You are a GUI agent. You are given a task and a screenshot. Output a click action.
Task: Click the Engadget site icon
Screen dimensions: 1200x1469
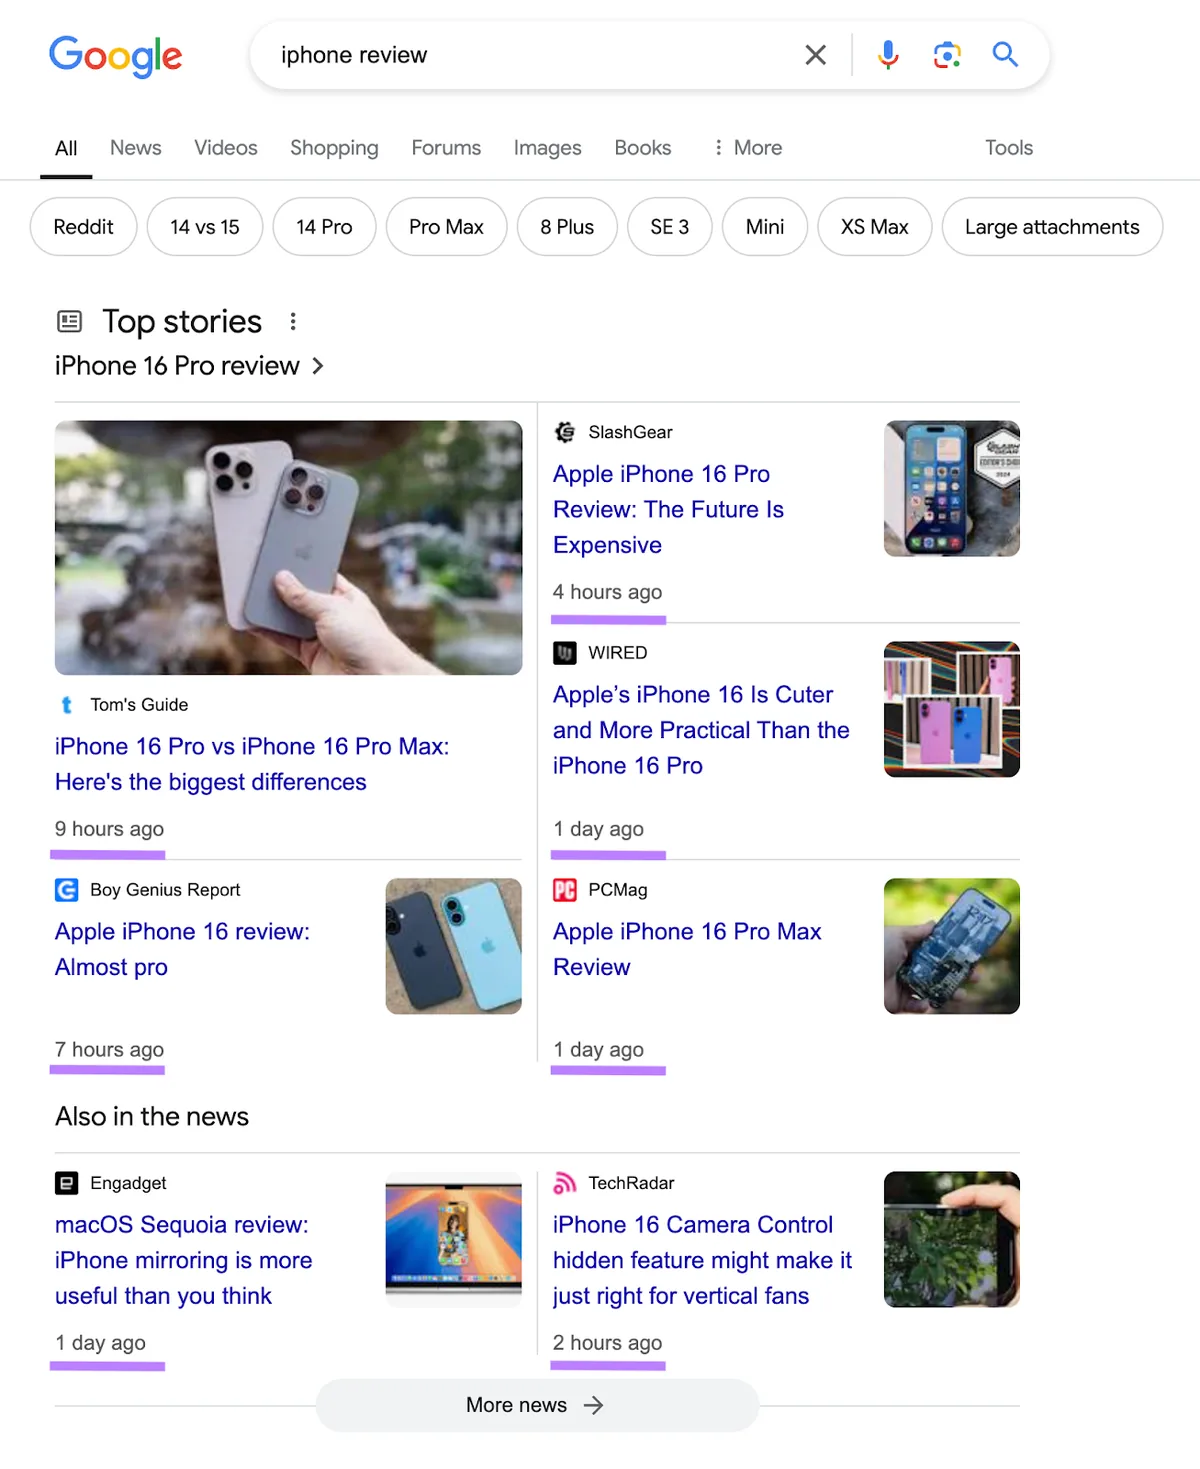(67, 1183)
